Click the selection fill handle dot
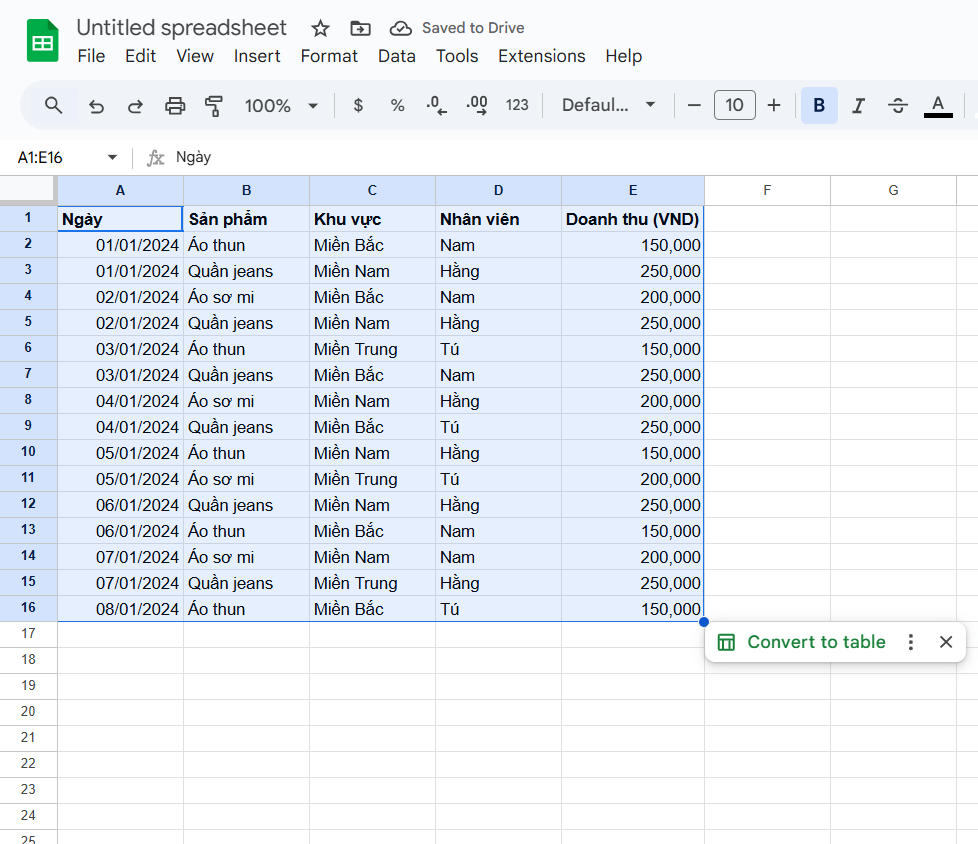Screen dimensions: 978x844 704,622
